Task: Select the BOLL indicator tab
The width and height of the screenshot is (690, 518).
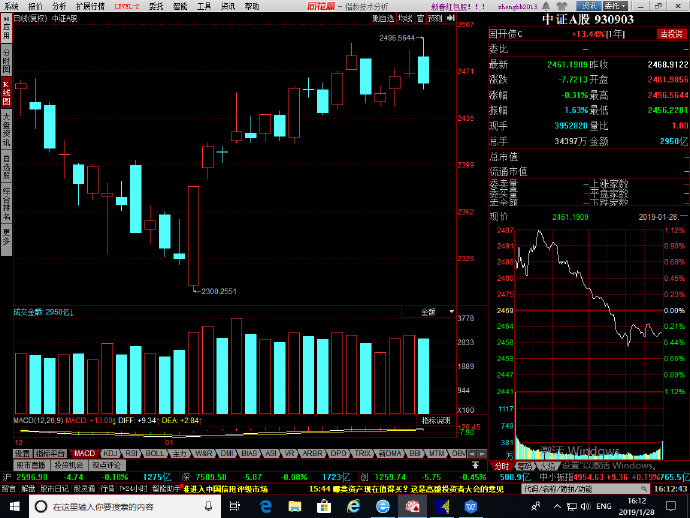Action: pyautogui.click(x=155, y=453)
